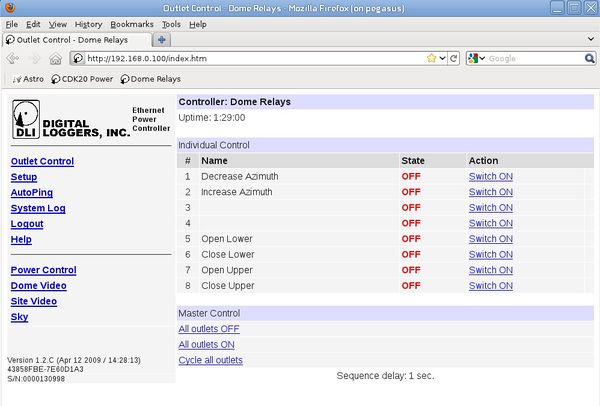Click the 'Sequence delay: 1 sec.' text

pos(385,376)
